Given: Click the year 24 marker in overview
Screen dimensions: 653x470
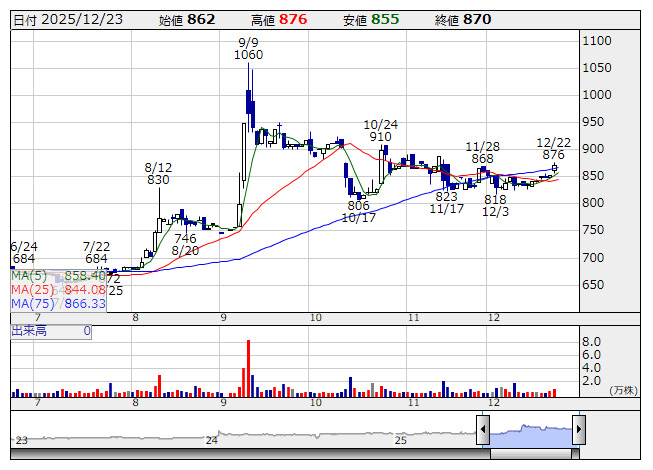Looking at the screenshot, I should coord(211,439).
